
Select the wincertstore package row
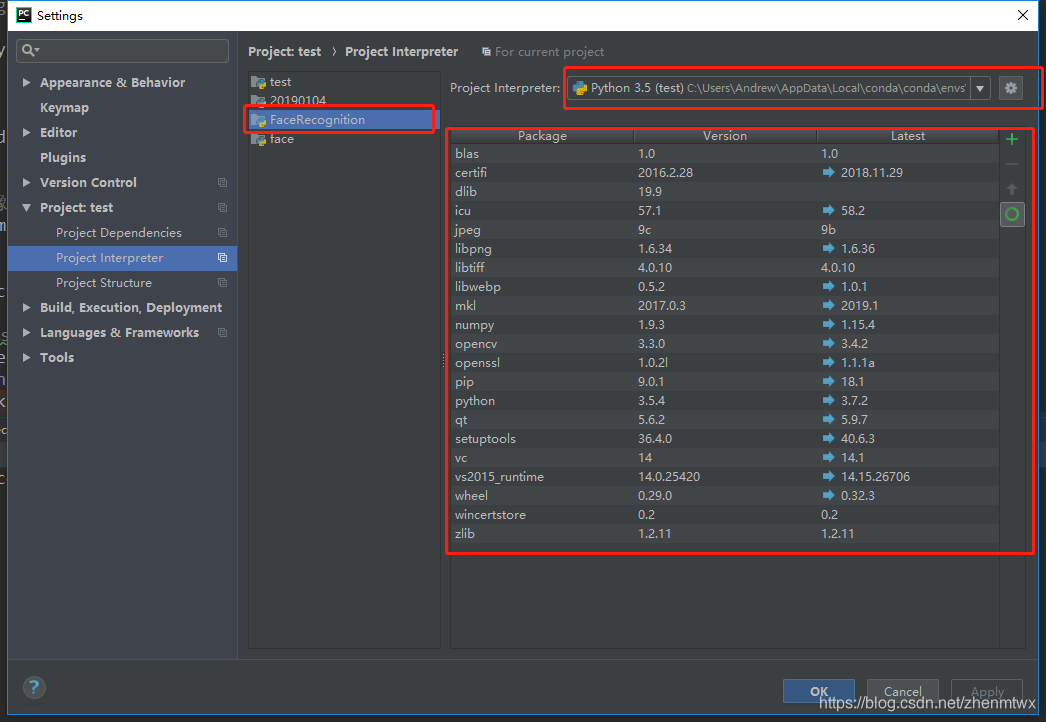[x=725, y=515]
